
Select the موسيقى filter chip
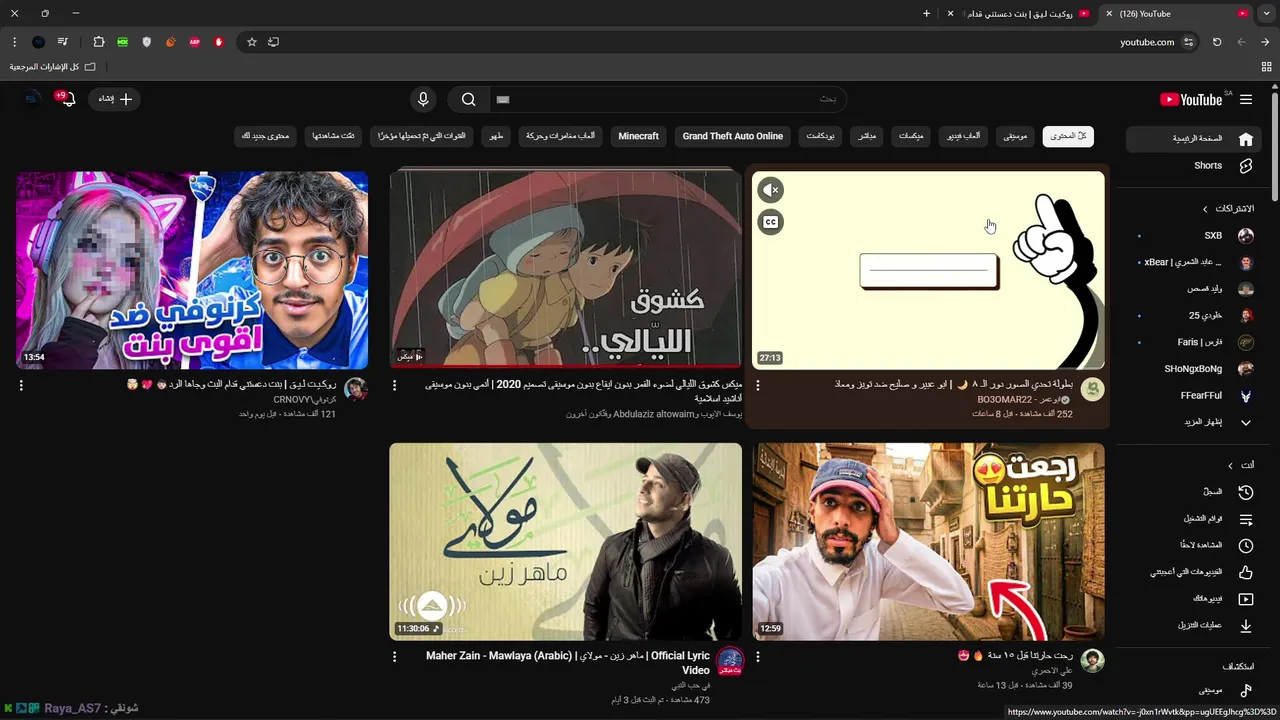click(x=1015, y=136)
